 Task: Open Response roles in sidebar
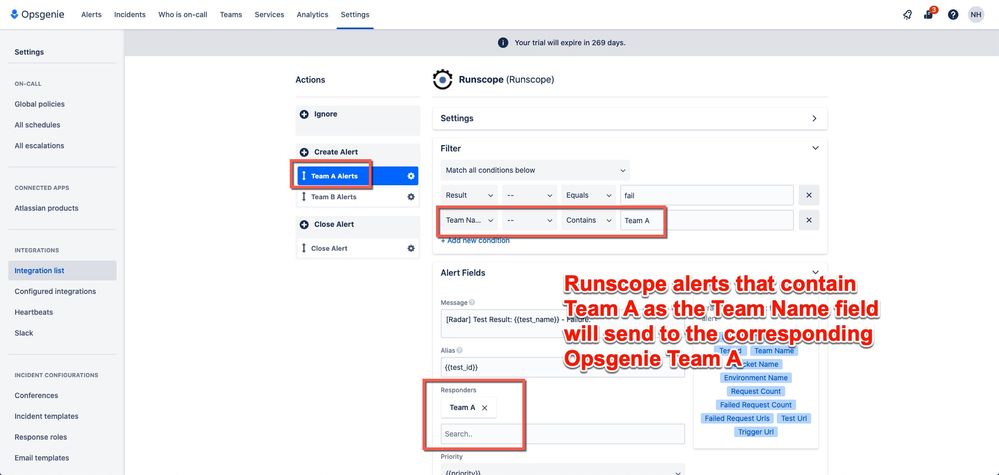pyautogui.click(x=41, y=437)
